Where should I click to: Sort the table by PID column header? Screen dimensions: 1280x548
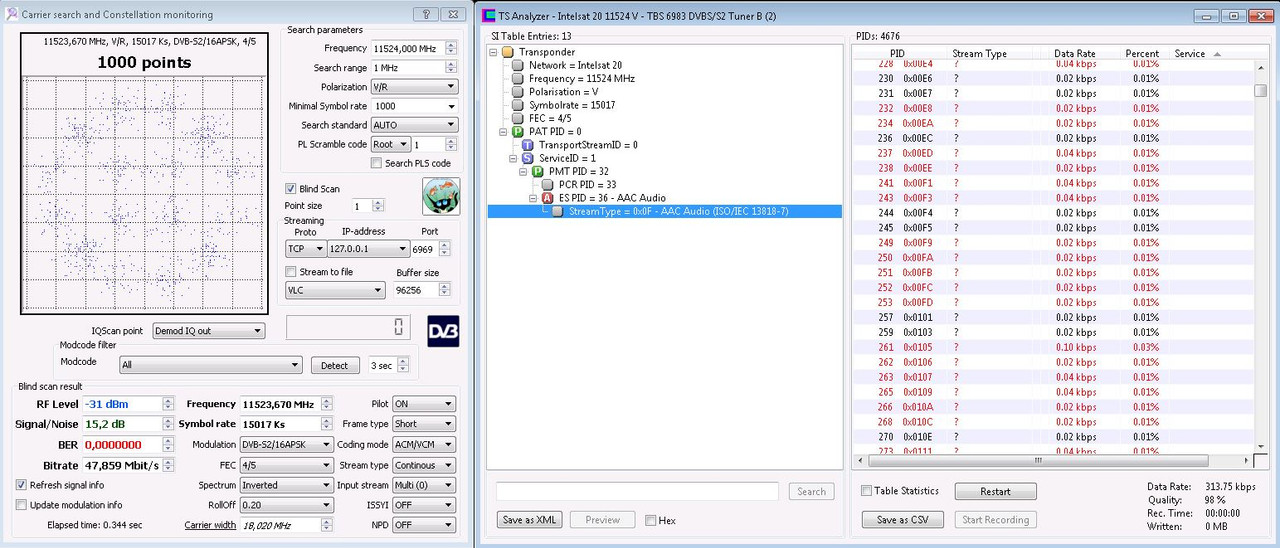896,54
